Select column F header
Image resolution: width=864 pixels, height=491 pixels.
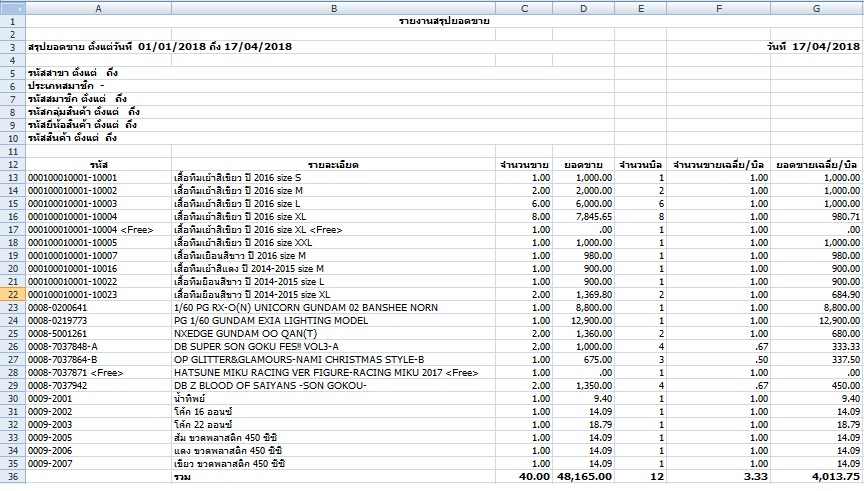(x=719, y=8)
